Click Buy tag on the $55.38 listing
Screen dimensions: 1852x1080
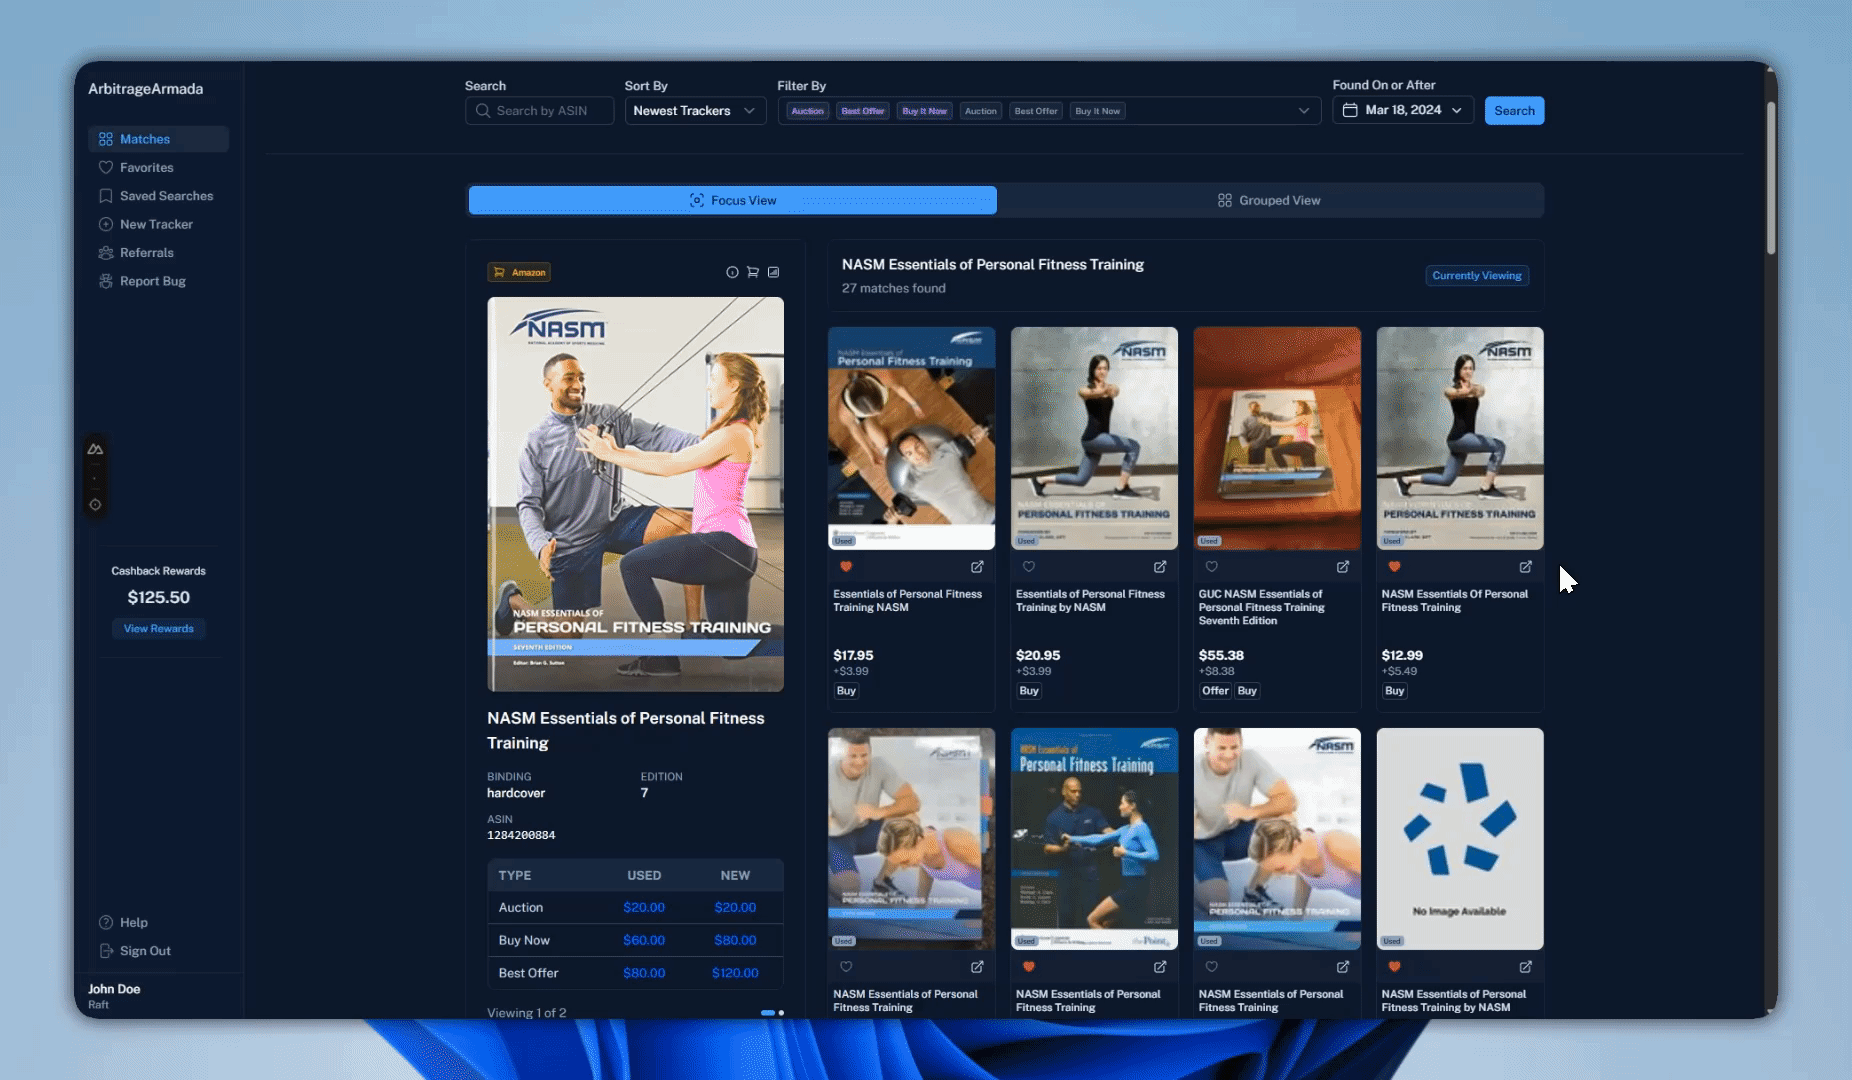1247,691
